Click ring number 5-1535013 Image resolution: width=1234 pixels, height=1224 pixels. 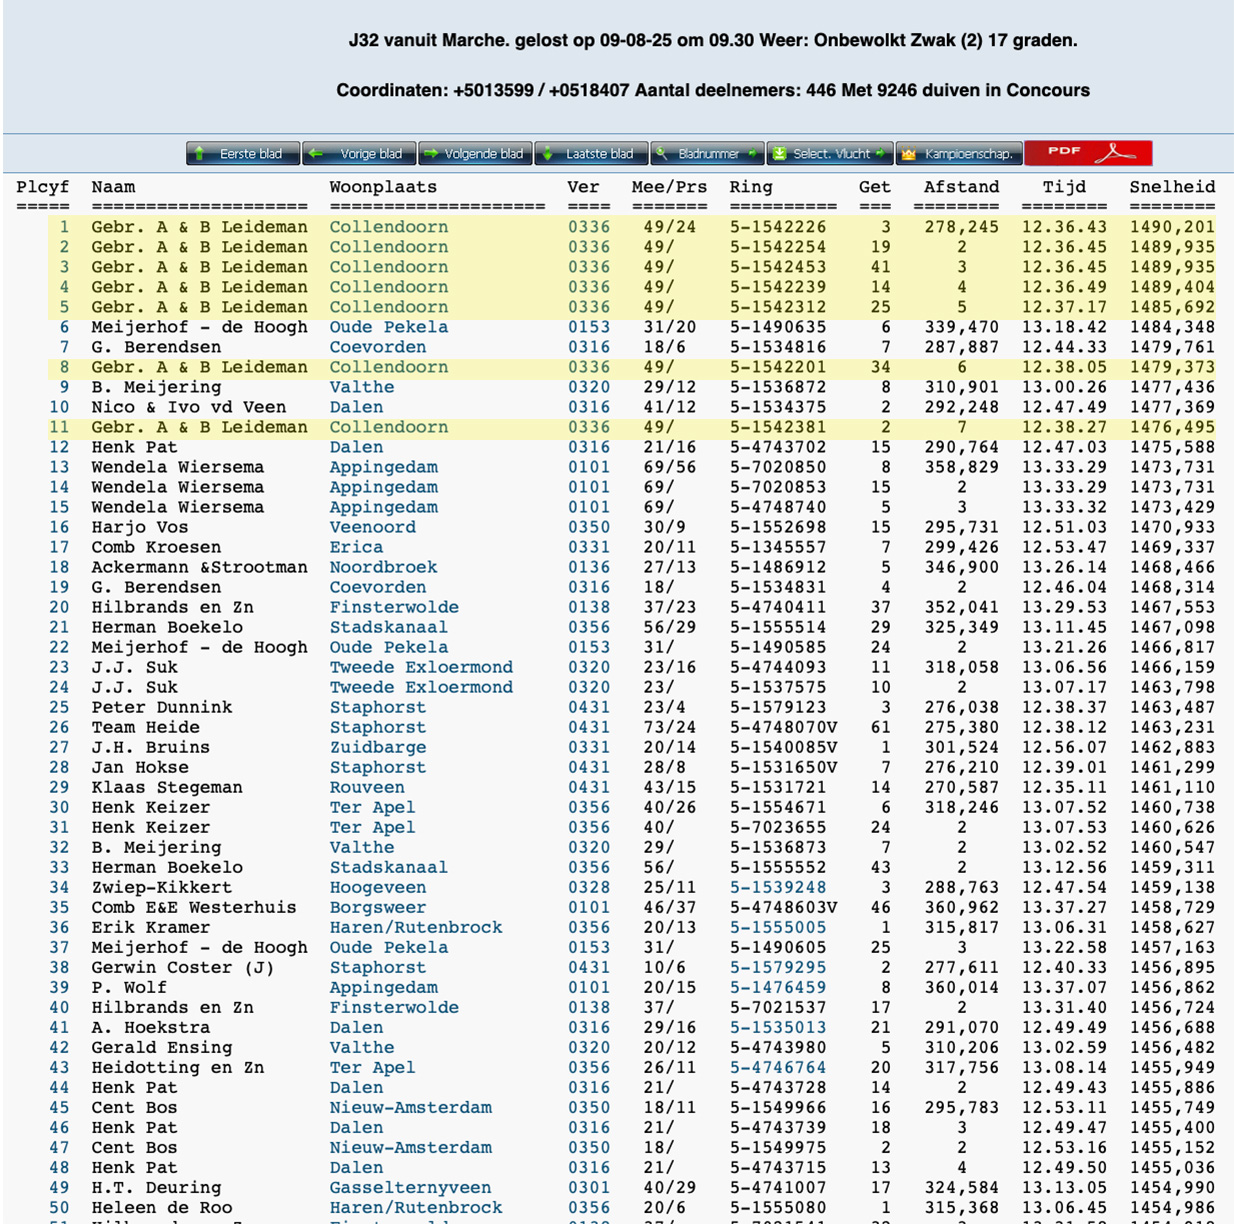point(778,1027)
